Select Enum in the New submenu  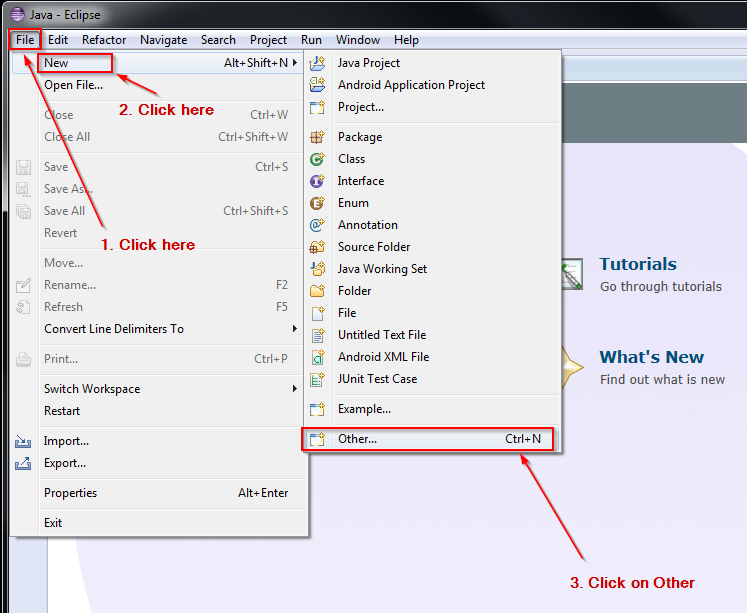(433, 203)
